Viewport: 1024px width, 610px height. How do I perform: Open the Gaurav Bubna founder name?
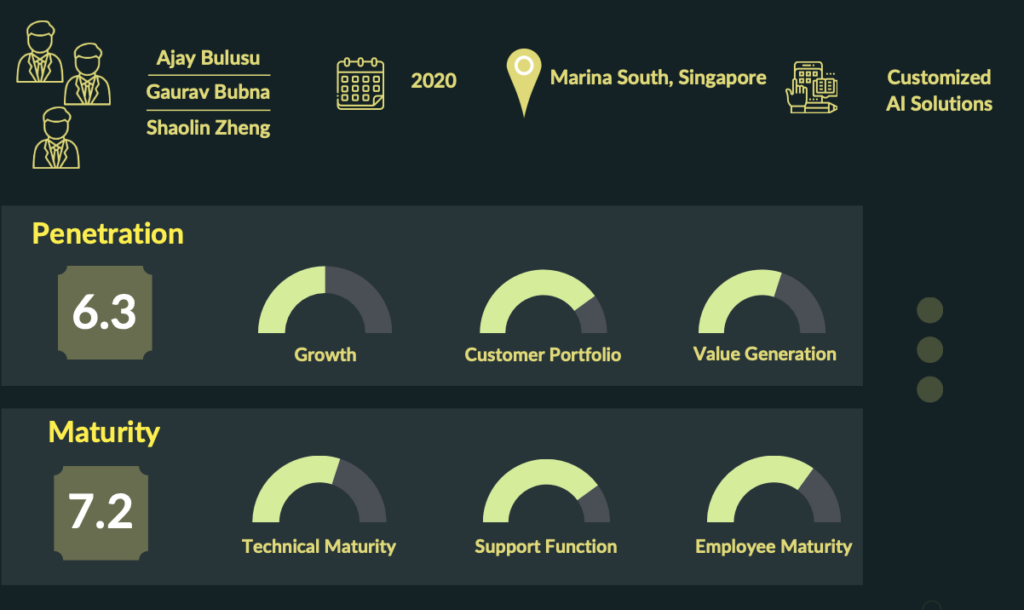coord(208,92)
